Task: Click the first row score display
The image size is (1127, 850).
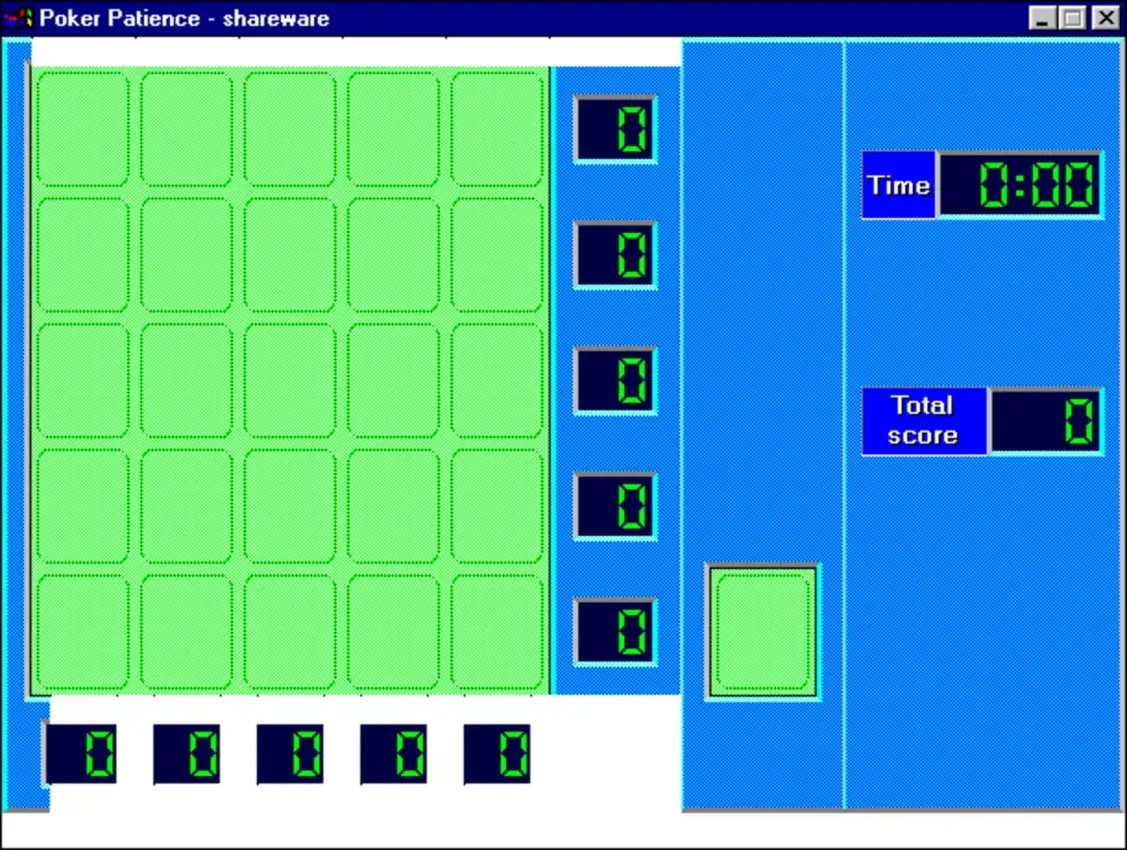Action: tap(615, 129)
